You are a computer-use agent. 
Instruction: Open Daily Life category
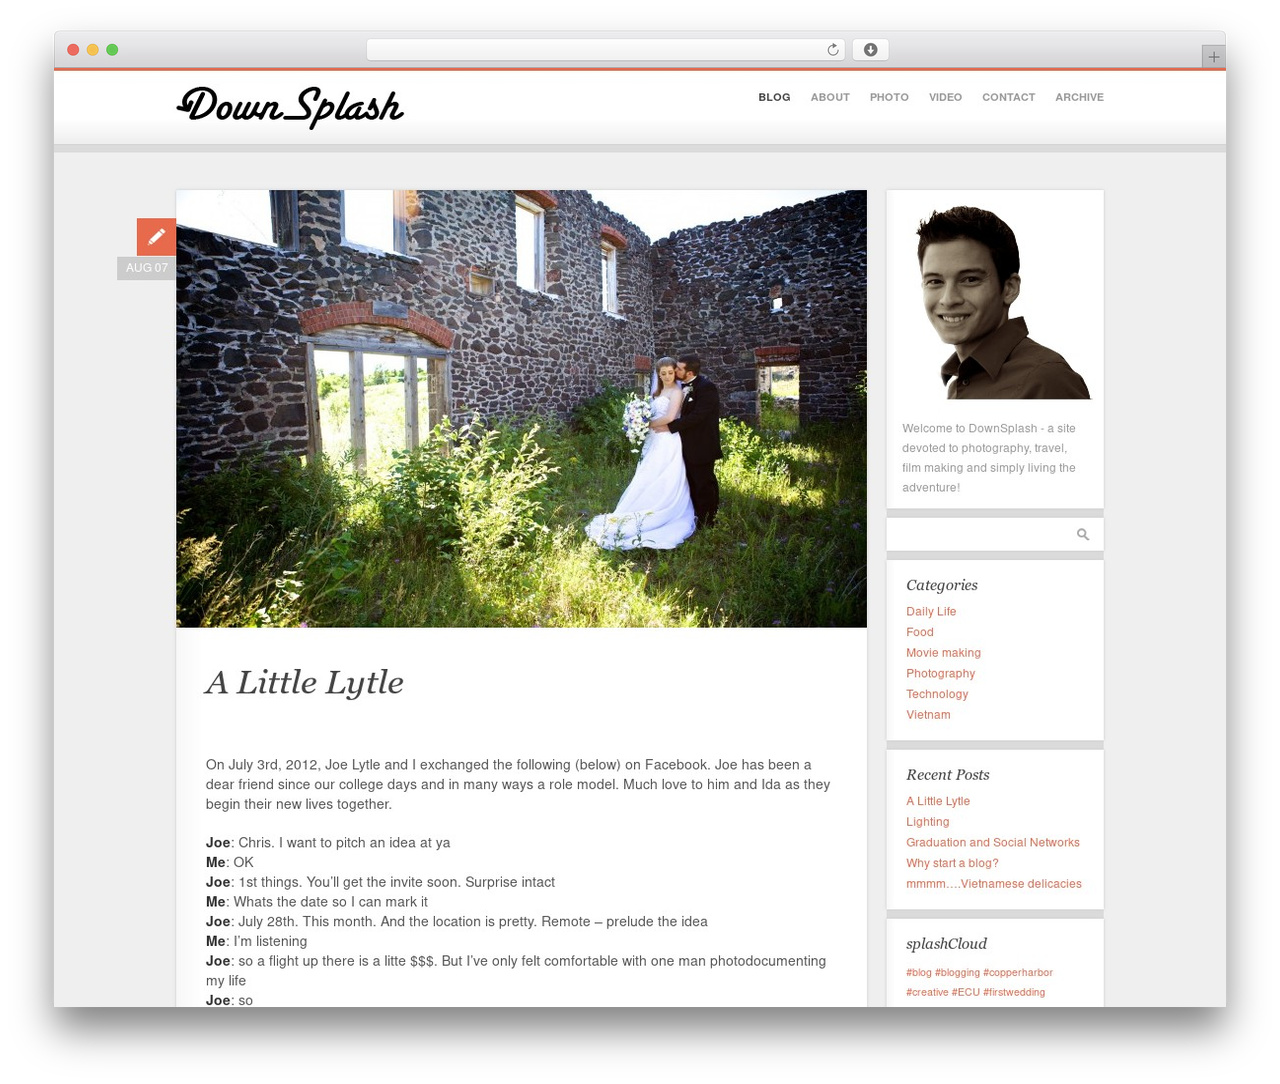click(x=931, y=612)
